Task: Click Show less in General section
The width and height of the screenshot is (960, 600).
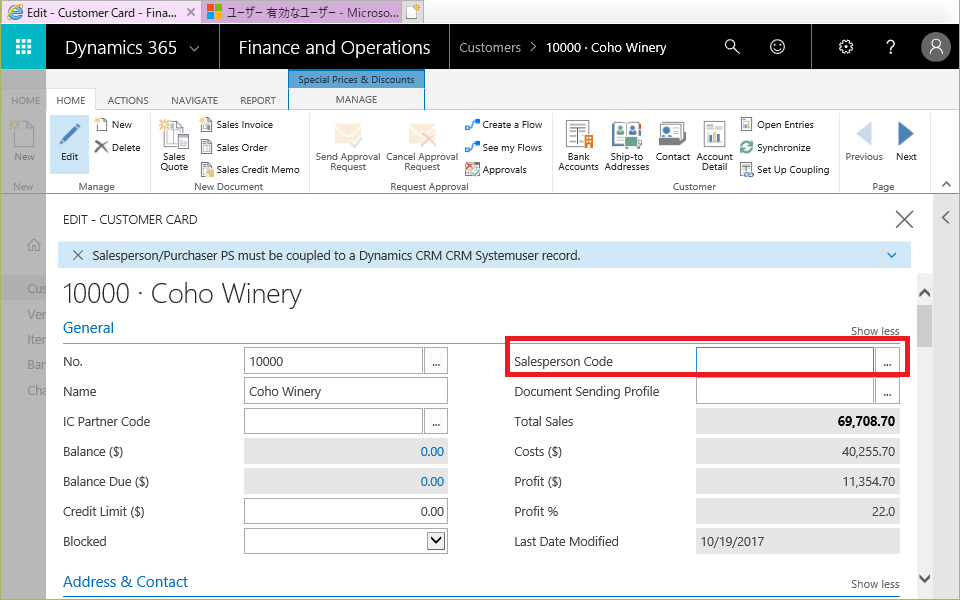Action: pyautogui.click(x=875, y=331)
